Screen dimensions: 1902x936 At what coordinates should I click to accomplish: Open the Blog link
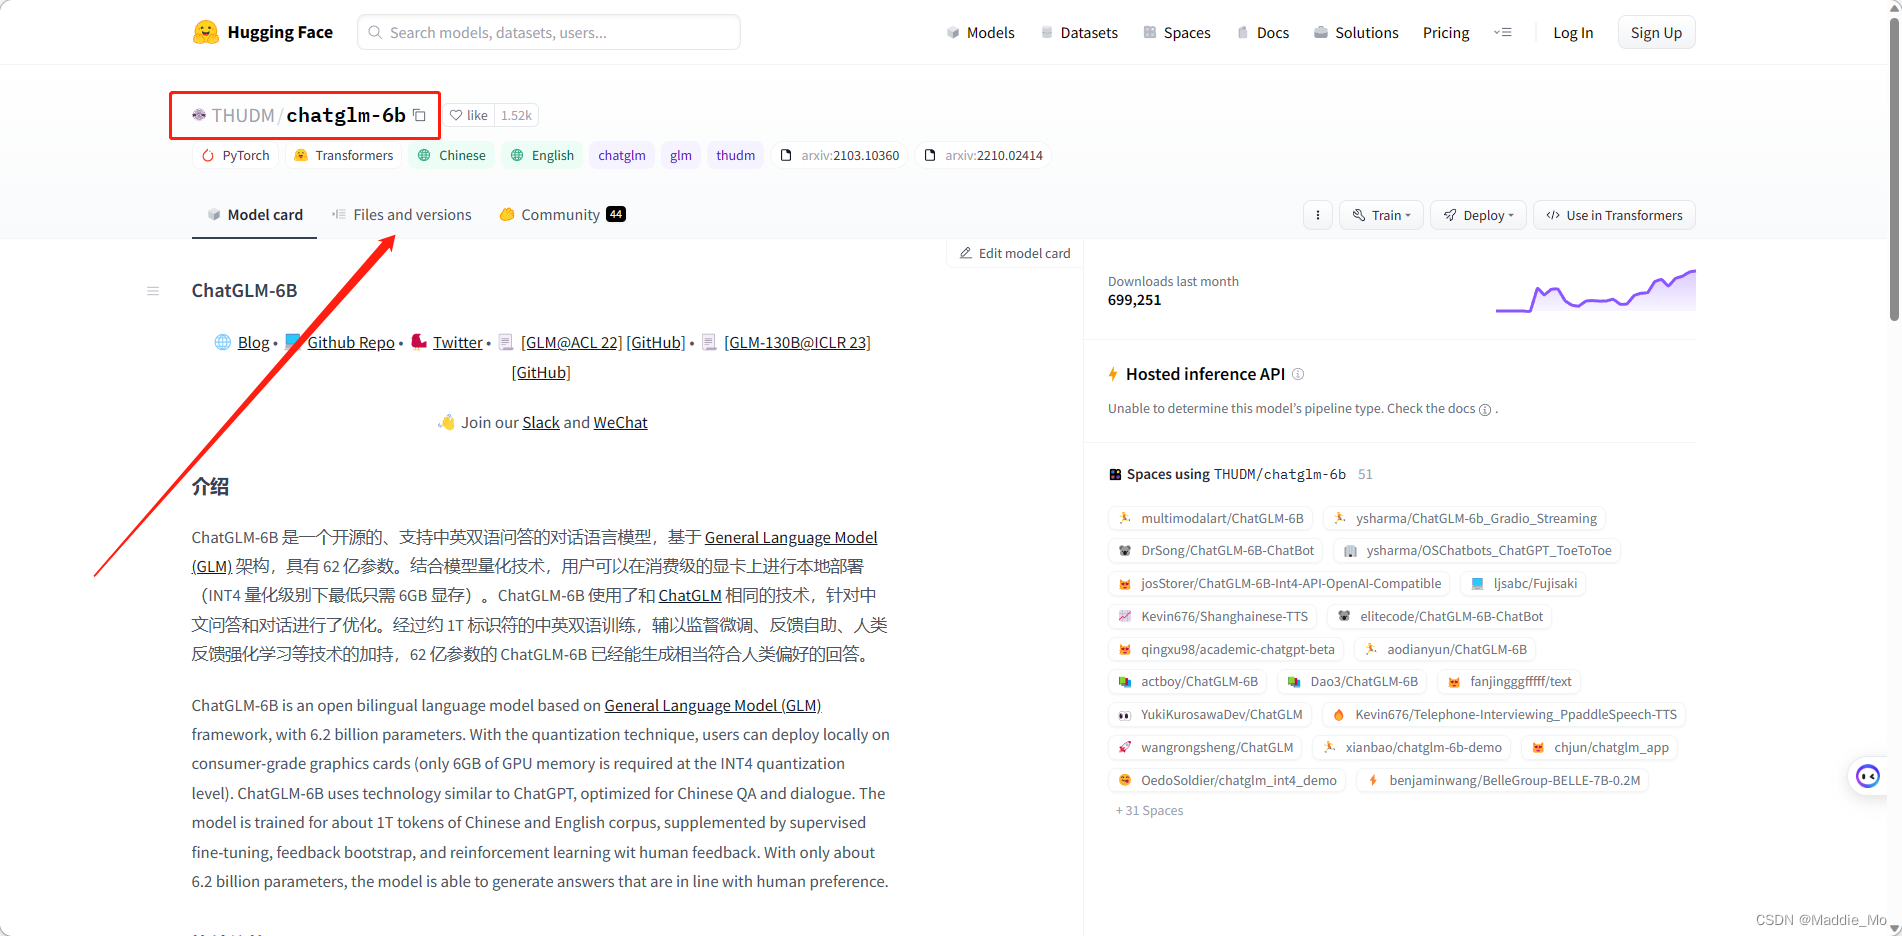253,343
